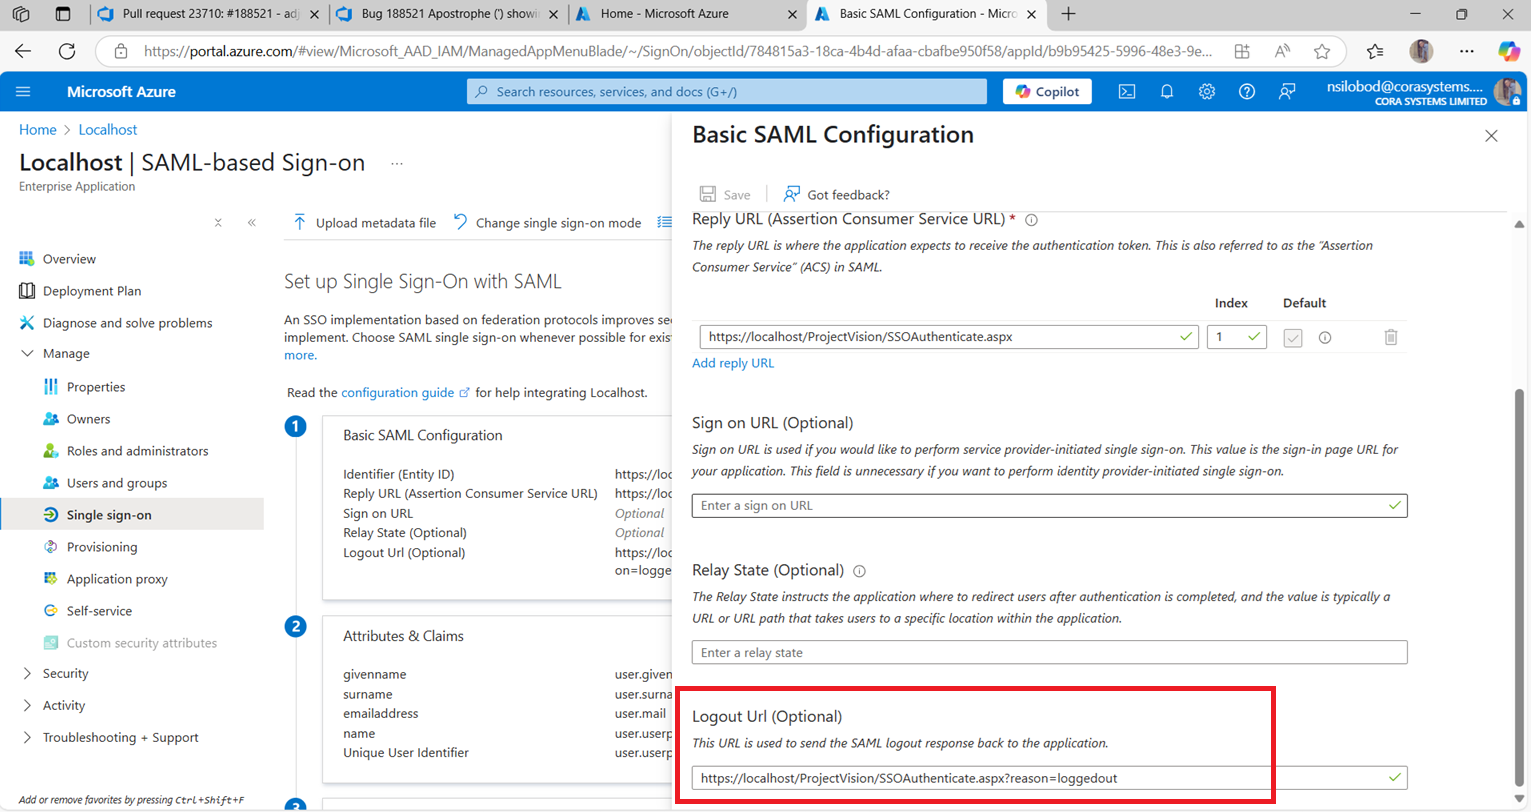Image resolution: width=1531 pixels, height=812 pixels.
Task: Close the Basic SAML Configuration browser tab
Action: (1031, 14)
